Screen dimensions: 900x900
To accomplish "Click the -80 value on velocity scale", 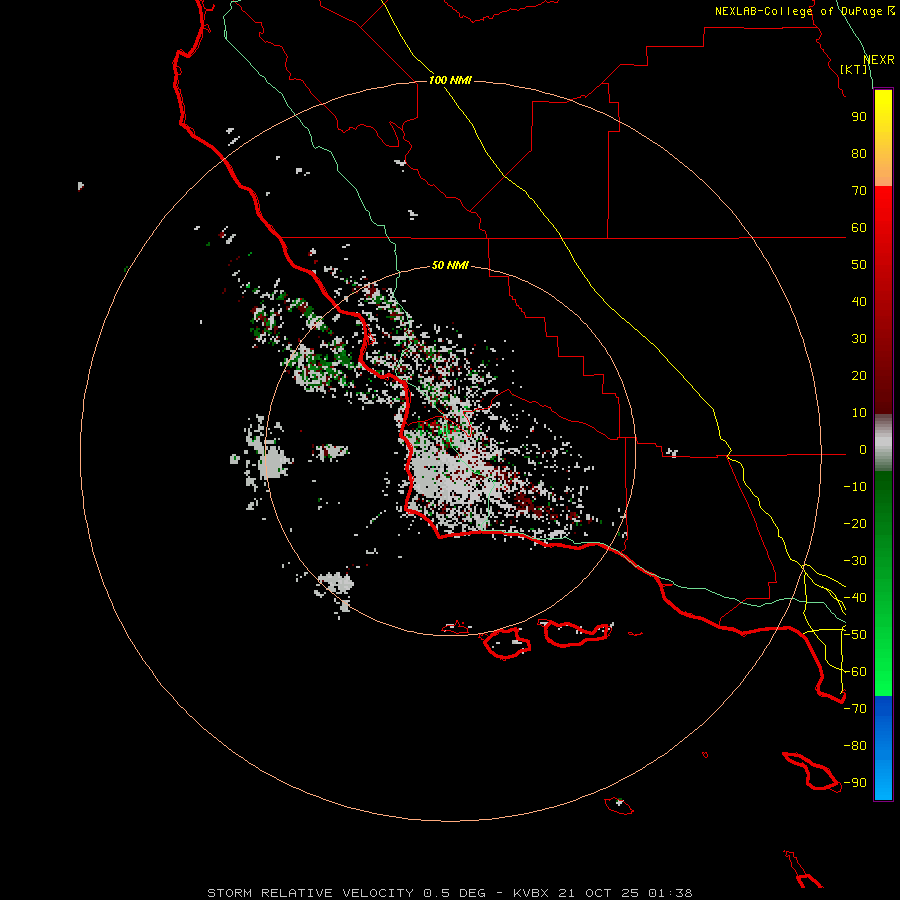I will click(855, 746).
